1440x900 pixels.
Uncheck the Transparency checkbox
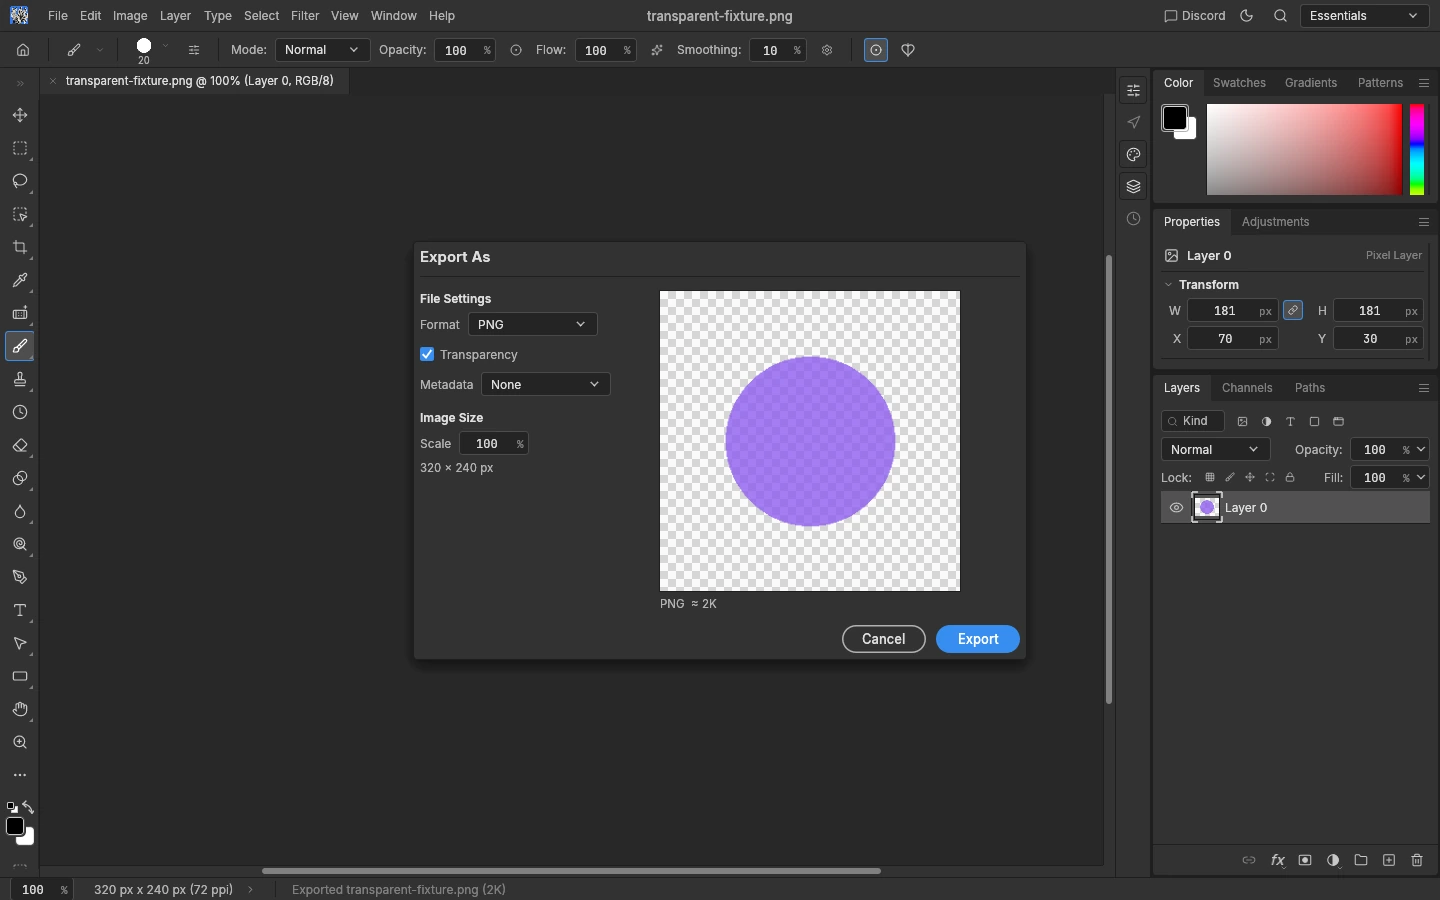427,354
